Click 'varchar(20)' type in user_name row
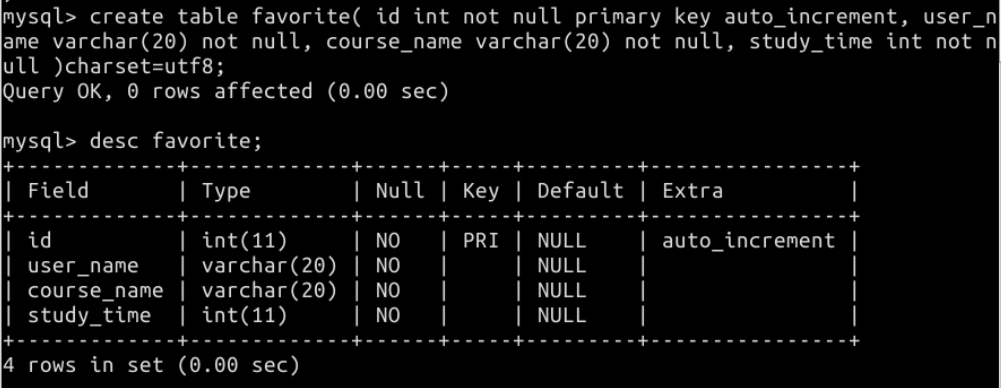The image size is (1001, 388). tap(269, 265)
